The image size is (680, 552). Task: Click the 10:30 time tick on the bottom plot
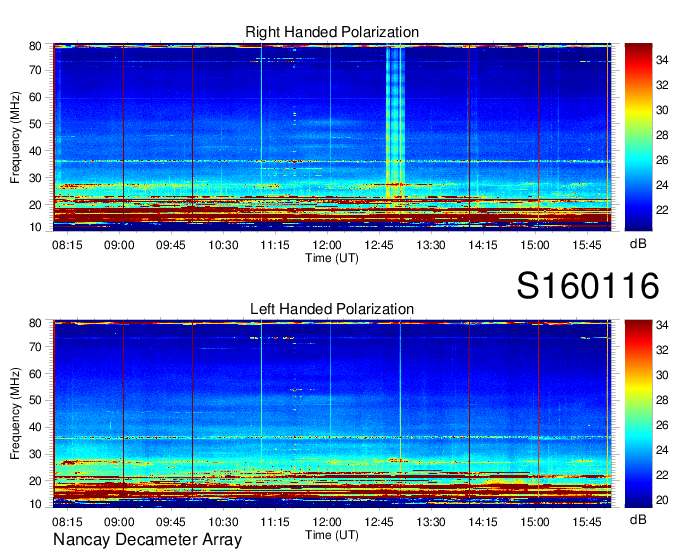(x=223, y=522)
